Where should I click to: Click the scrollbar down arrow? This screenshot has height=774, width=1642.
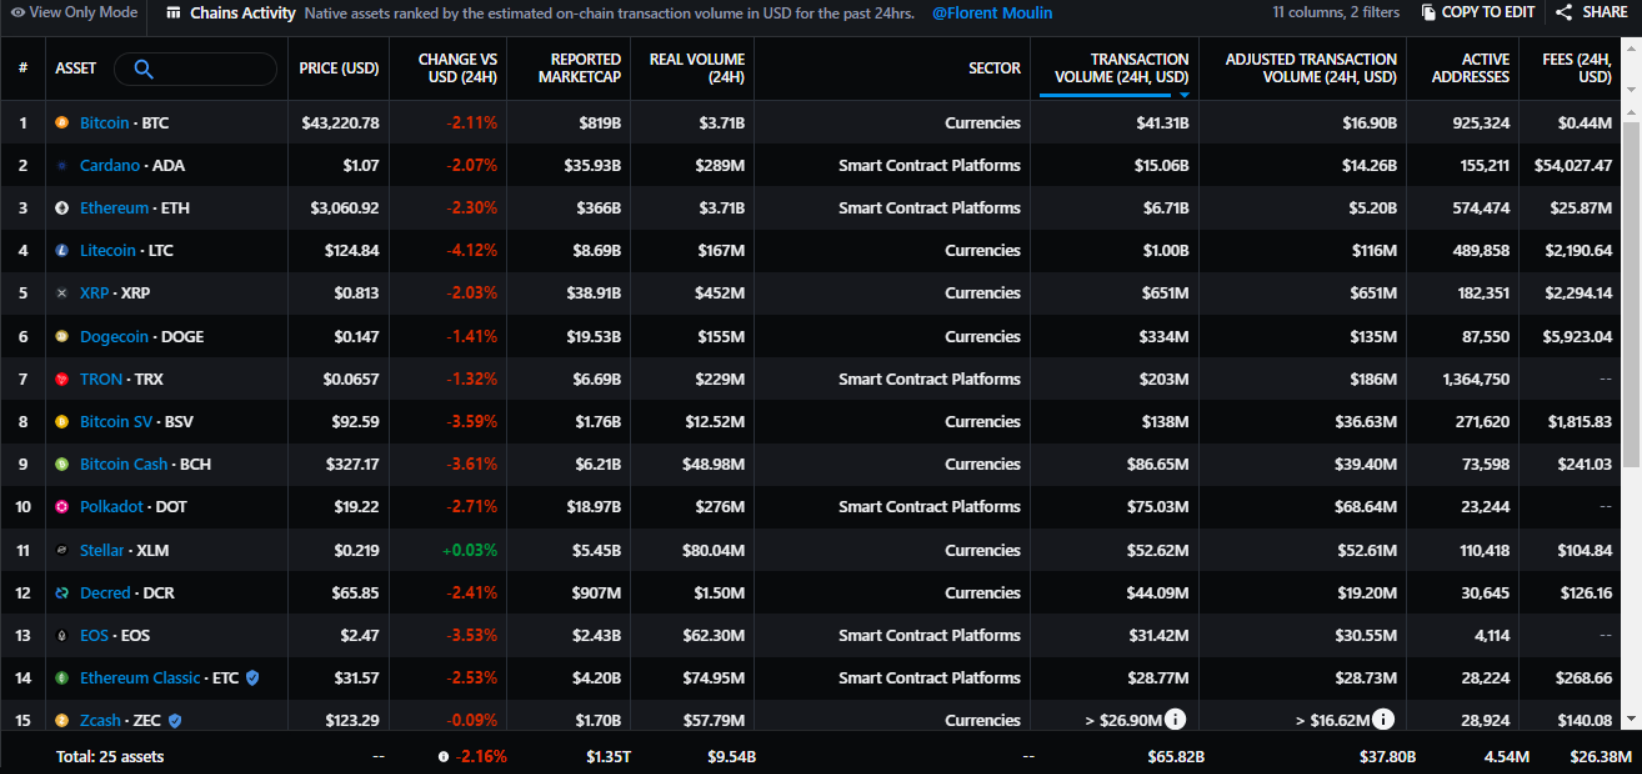(1631, 719)
